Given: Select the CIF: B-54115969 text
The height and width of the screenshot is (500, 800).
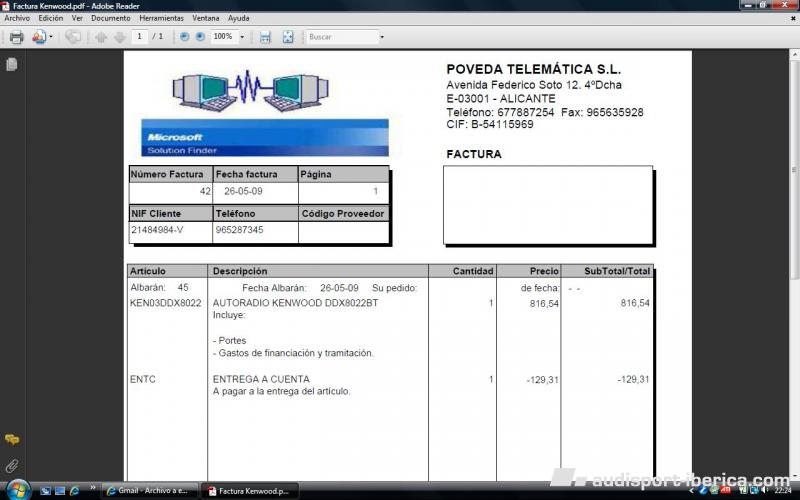Looking at the screenshot, I should click(x=490, y=124).
